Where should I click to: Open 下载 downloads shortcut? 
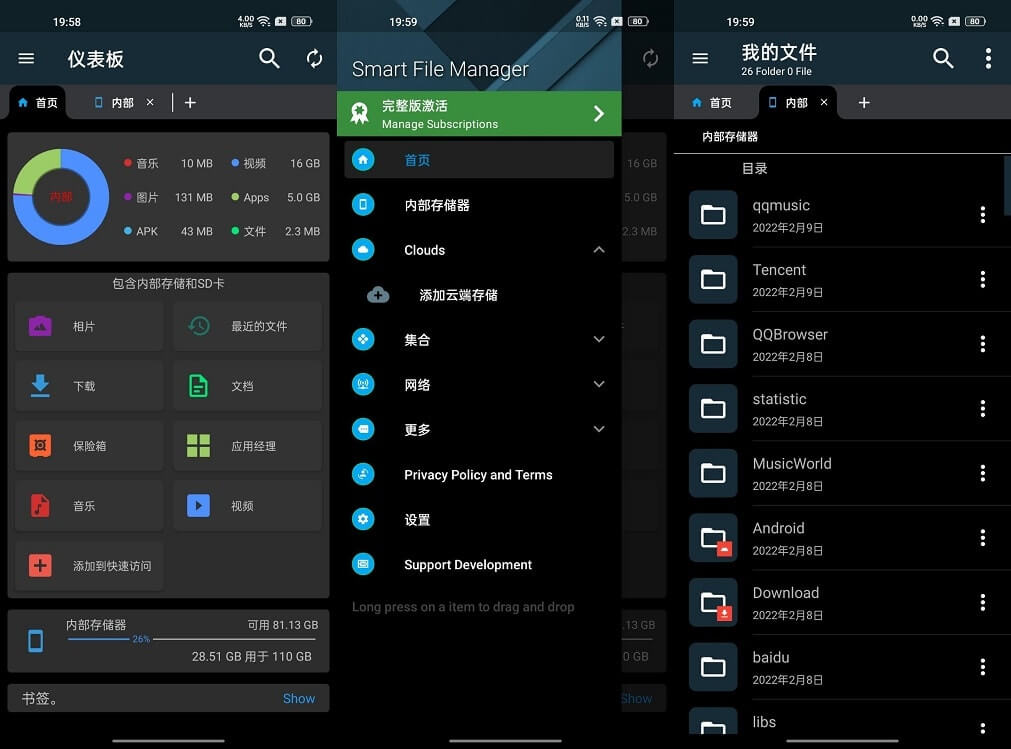(x=89, y=385)
